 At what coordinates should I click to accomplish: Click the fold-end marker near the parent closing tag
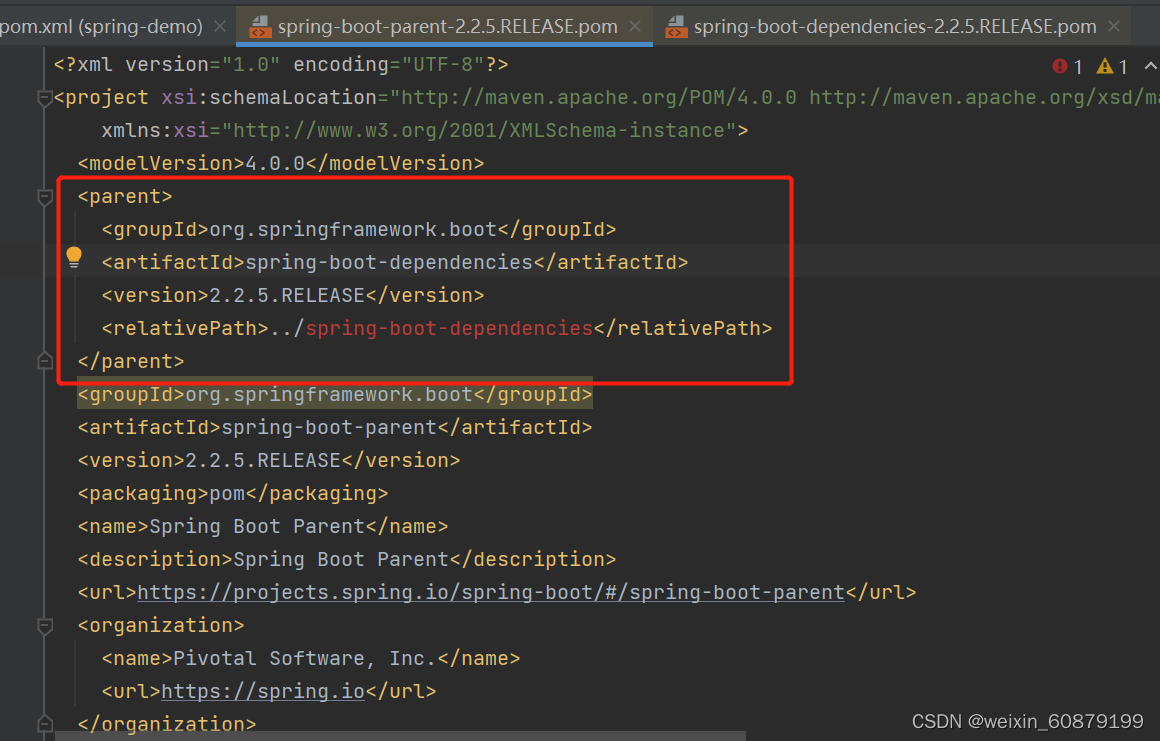tap(45, 361)
